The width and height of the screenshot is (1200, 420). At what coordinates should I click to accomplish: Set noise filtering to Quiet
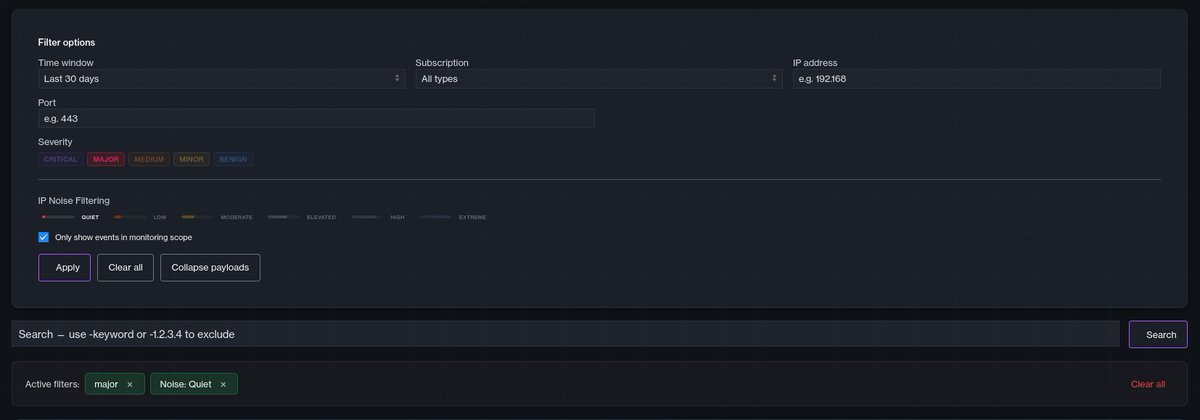point(70,217)
